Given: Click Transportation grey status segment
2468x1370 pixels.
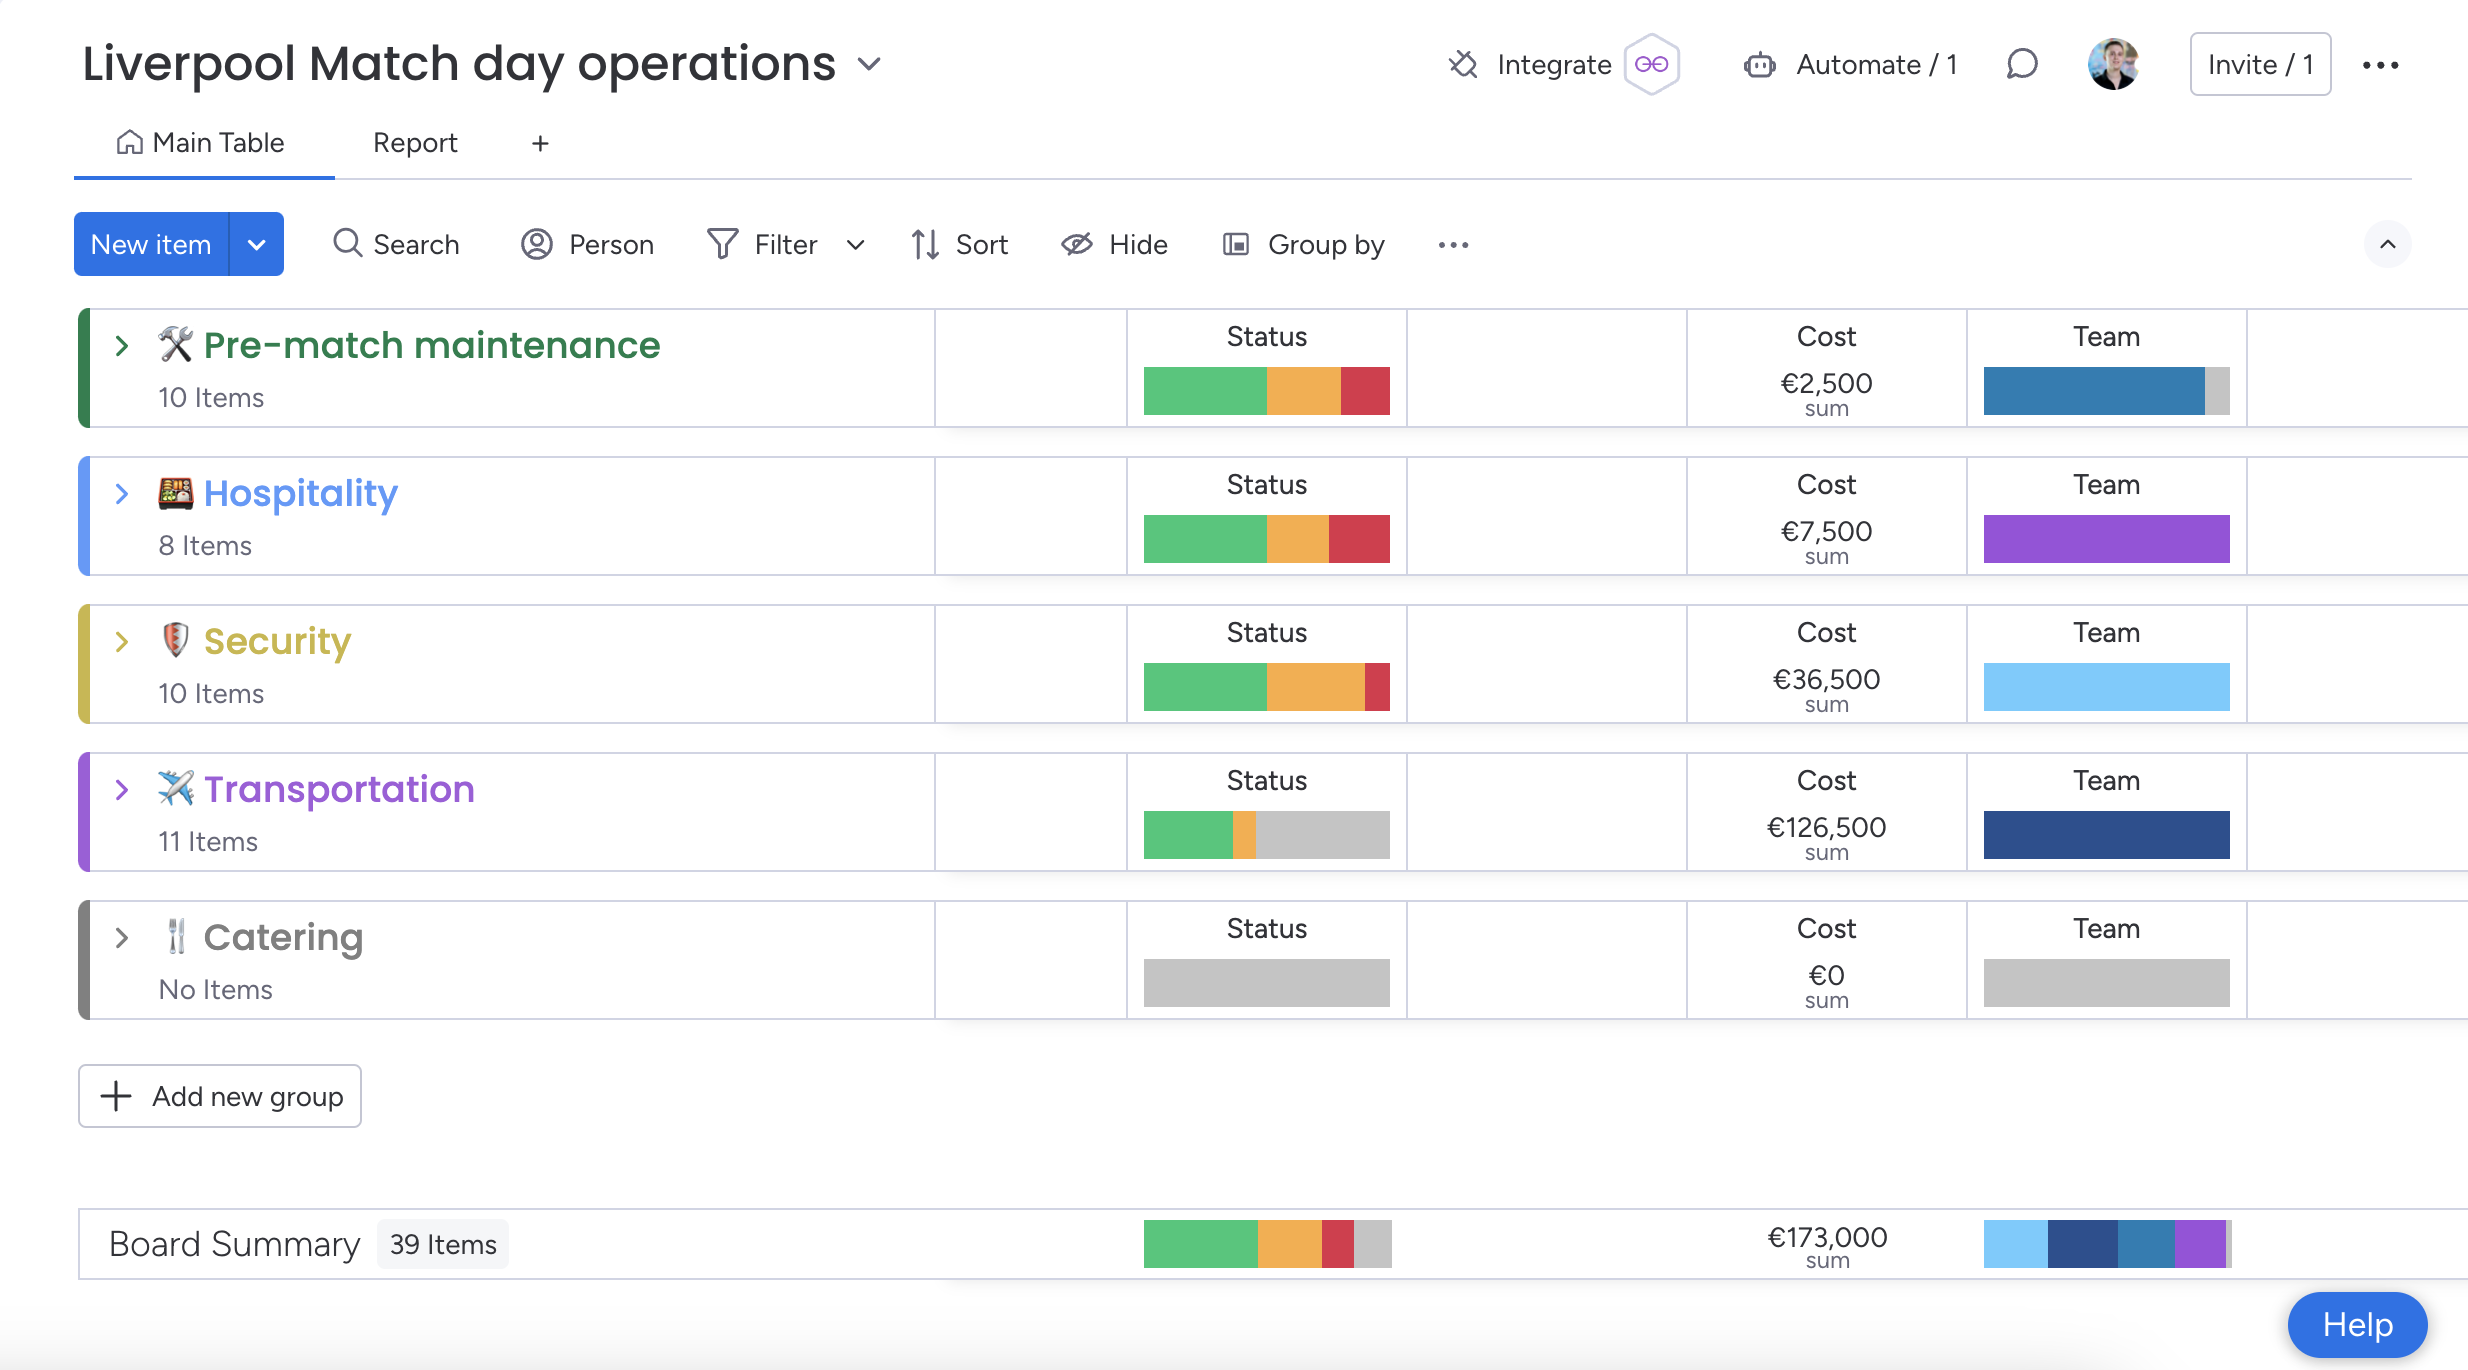Looking at the screenshot, I should click(1322, 835).
